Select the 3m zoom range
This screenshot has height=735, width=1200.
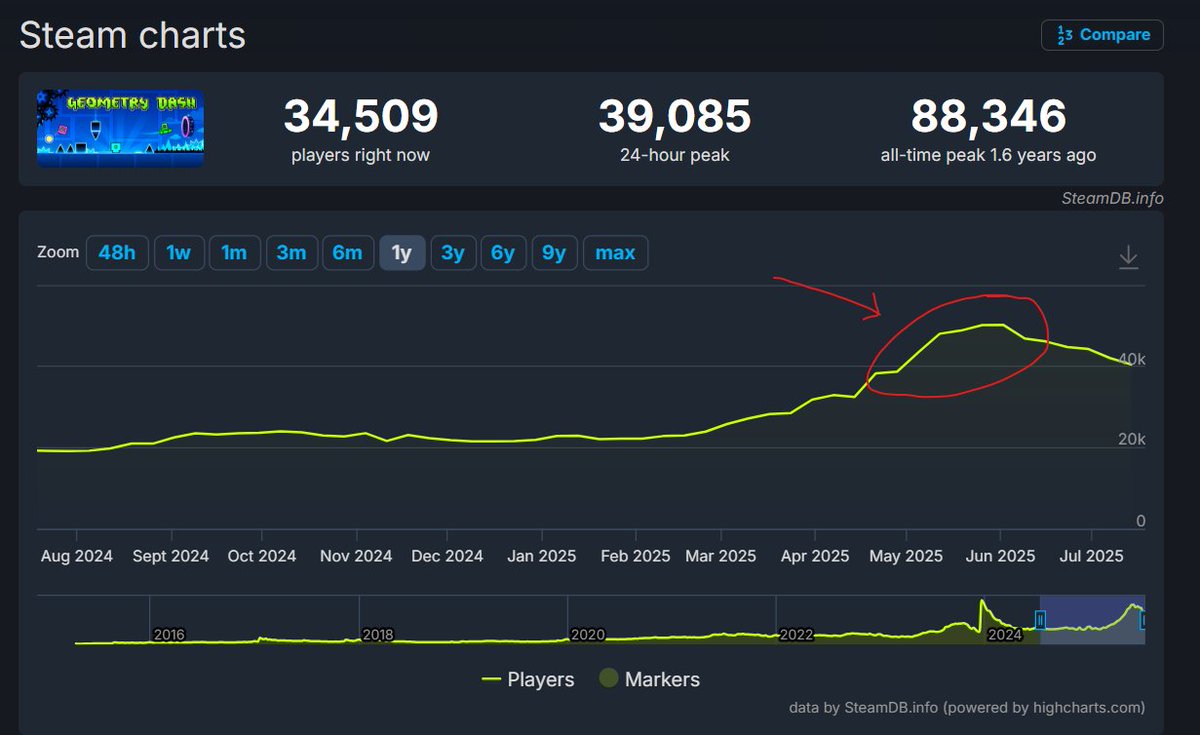coord(291,253)
